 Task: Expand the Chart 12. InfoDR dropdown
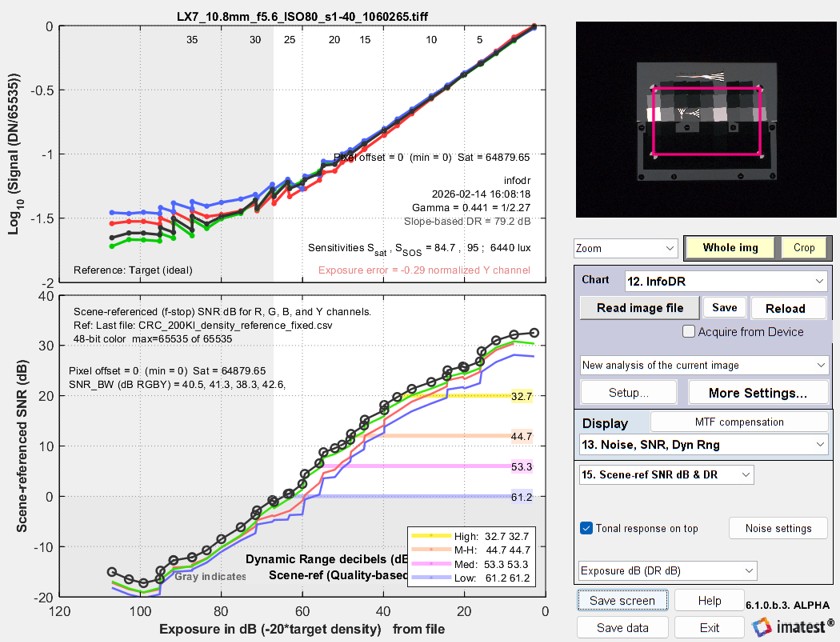pos(725,281)
